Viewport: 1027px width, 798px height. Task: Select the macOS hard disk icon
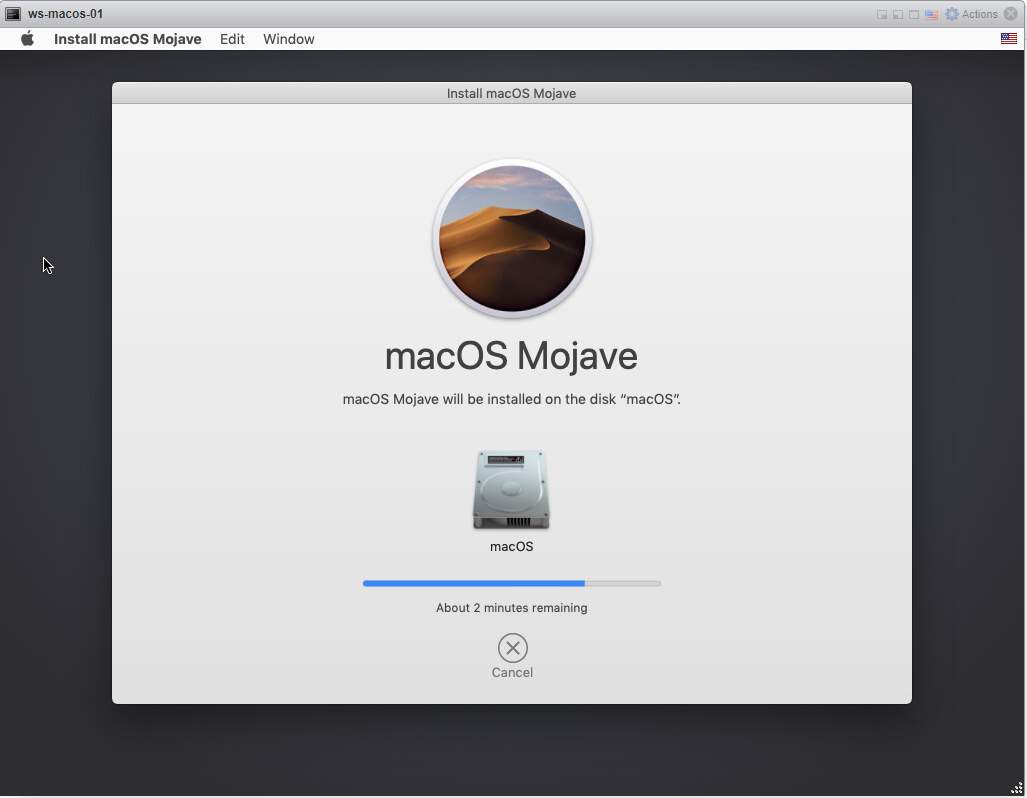(x=511, y=489)
